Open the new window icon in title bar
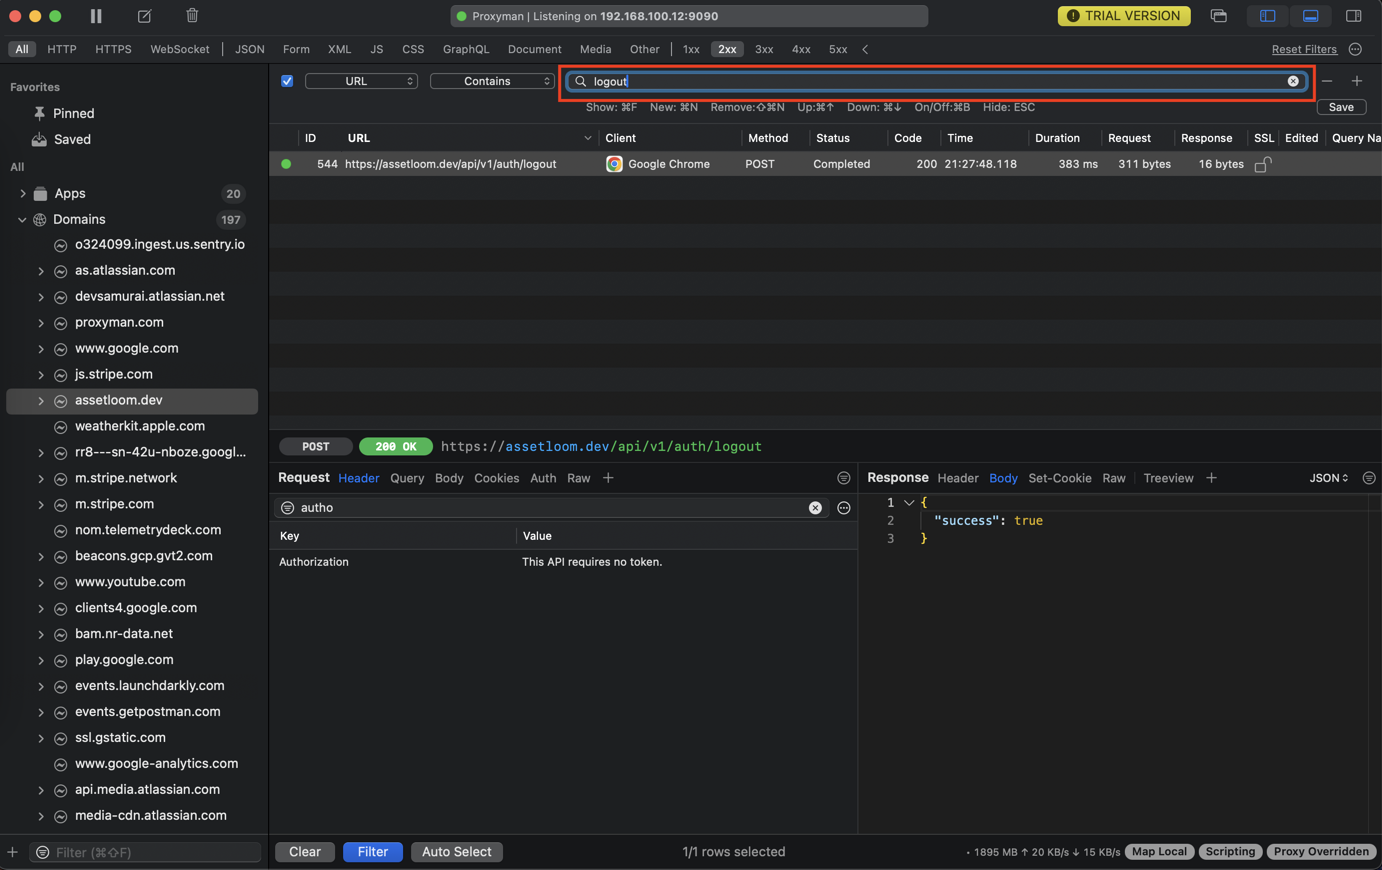 point(1218,16)
